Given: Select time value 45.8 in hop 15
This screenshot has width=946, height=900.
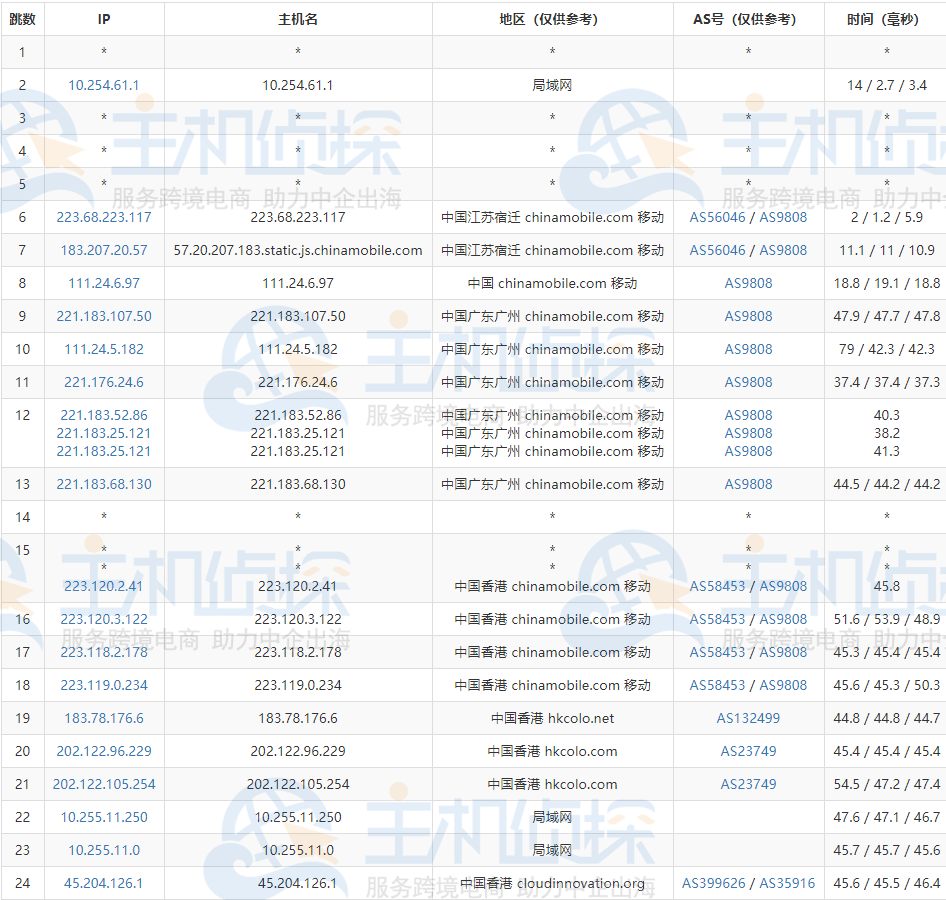Looking at the screenshot, I should point(886,586).
